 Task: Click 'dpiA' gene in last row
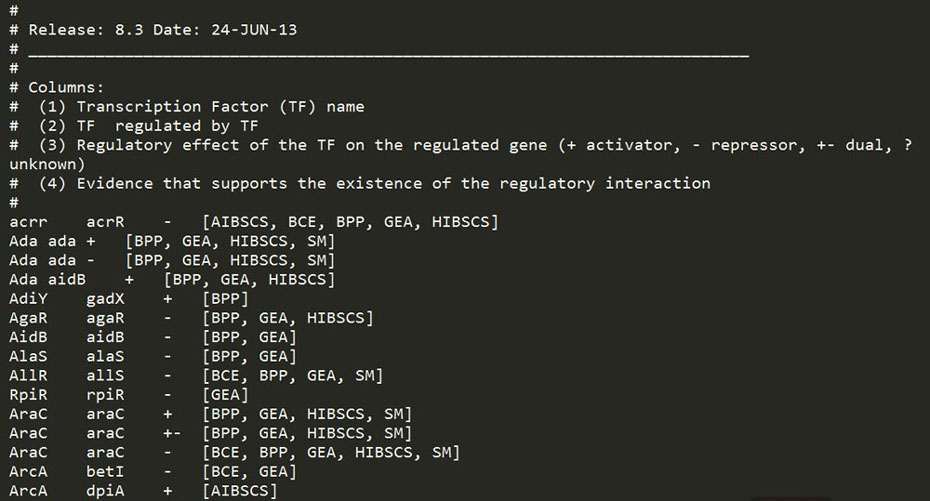tap(105, 491)
